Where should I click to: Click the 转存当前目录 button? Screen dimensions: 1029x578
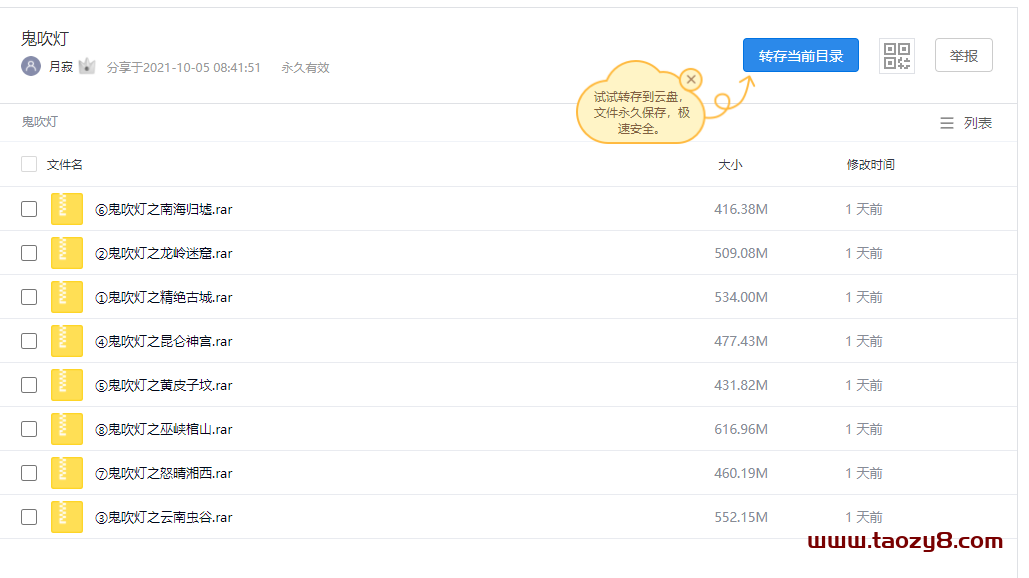[x=801, y=55]
